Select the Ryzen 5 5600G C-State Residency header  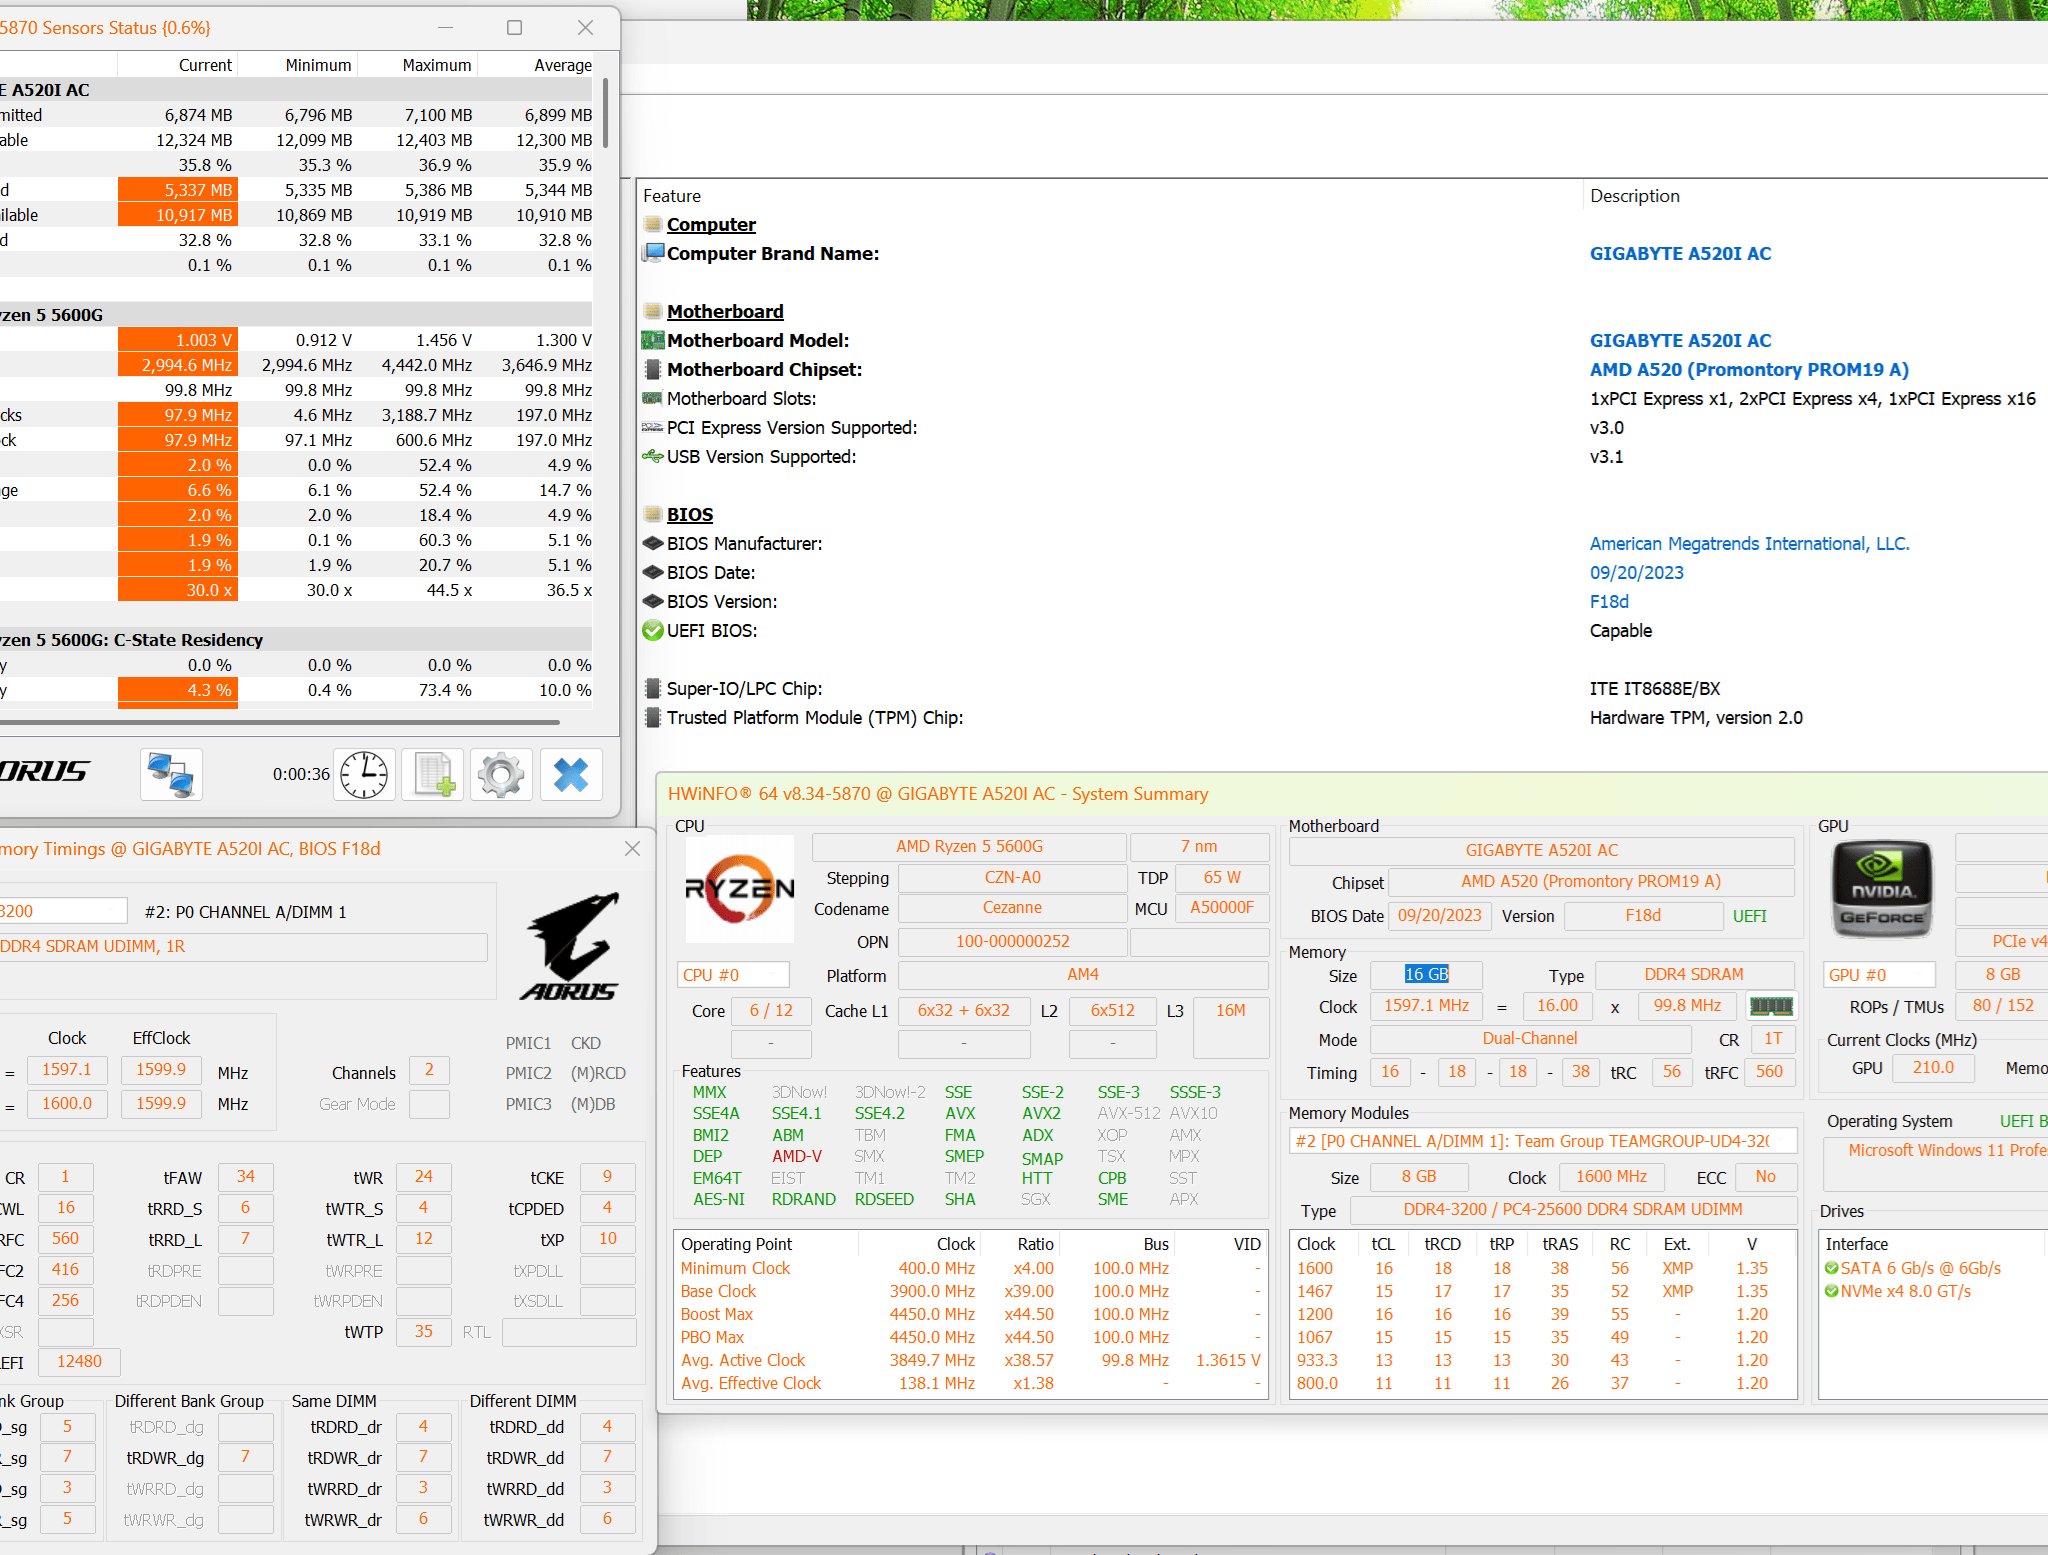(296, 640)
